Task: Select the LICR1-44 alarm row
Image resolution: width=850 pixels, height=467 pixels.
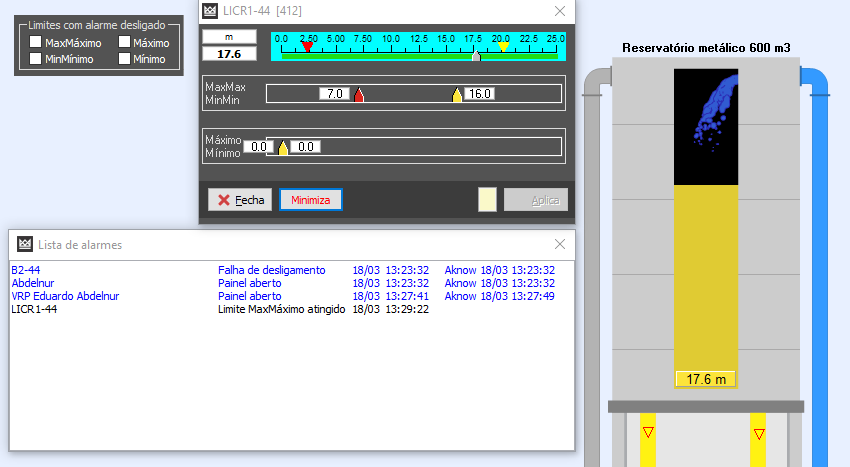Action: [x=291, y=309]
